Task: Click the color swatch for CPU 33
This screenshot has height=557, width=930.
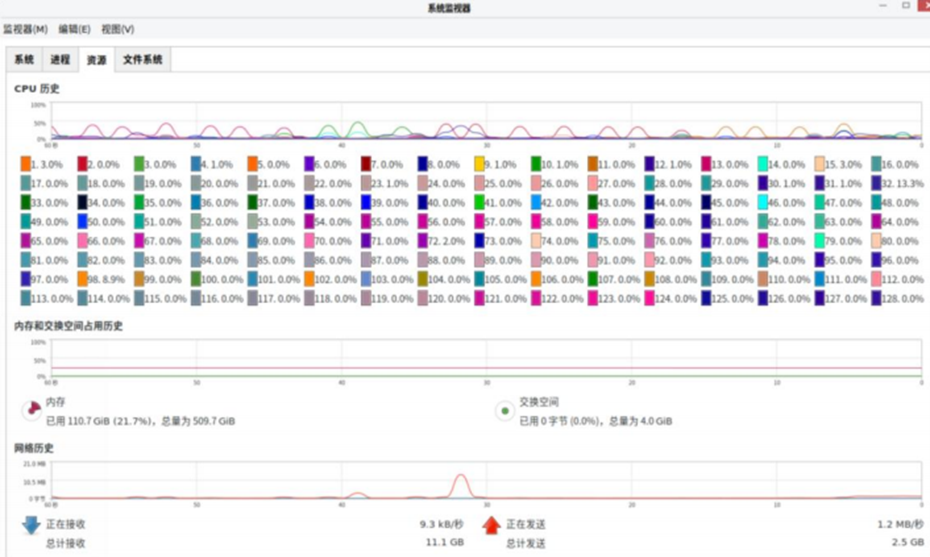Action: coord(26,202)
